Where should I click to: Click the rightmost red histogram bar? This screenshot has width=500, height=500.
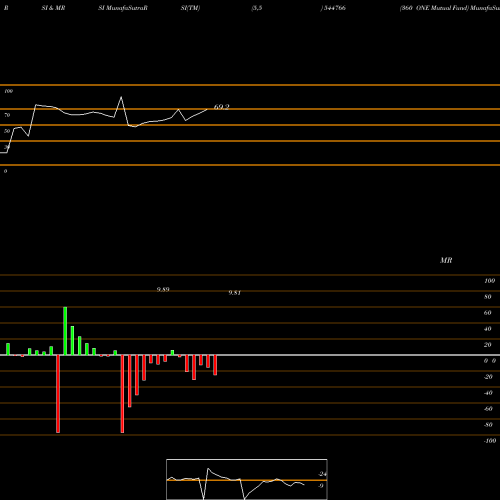pyautogui.click(x=215, y=365)
